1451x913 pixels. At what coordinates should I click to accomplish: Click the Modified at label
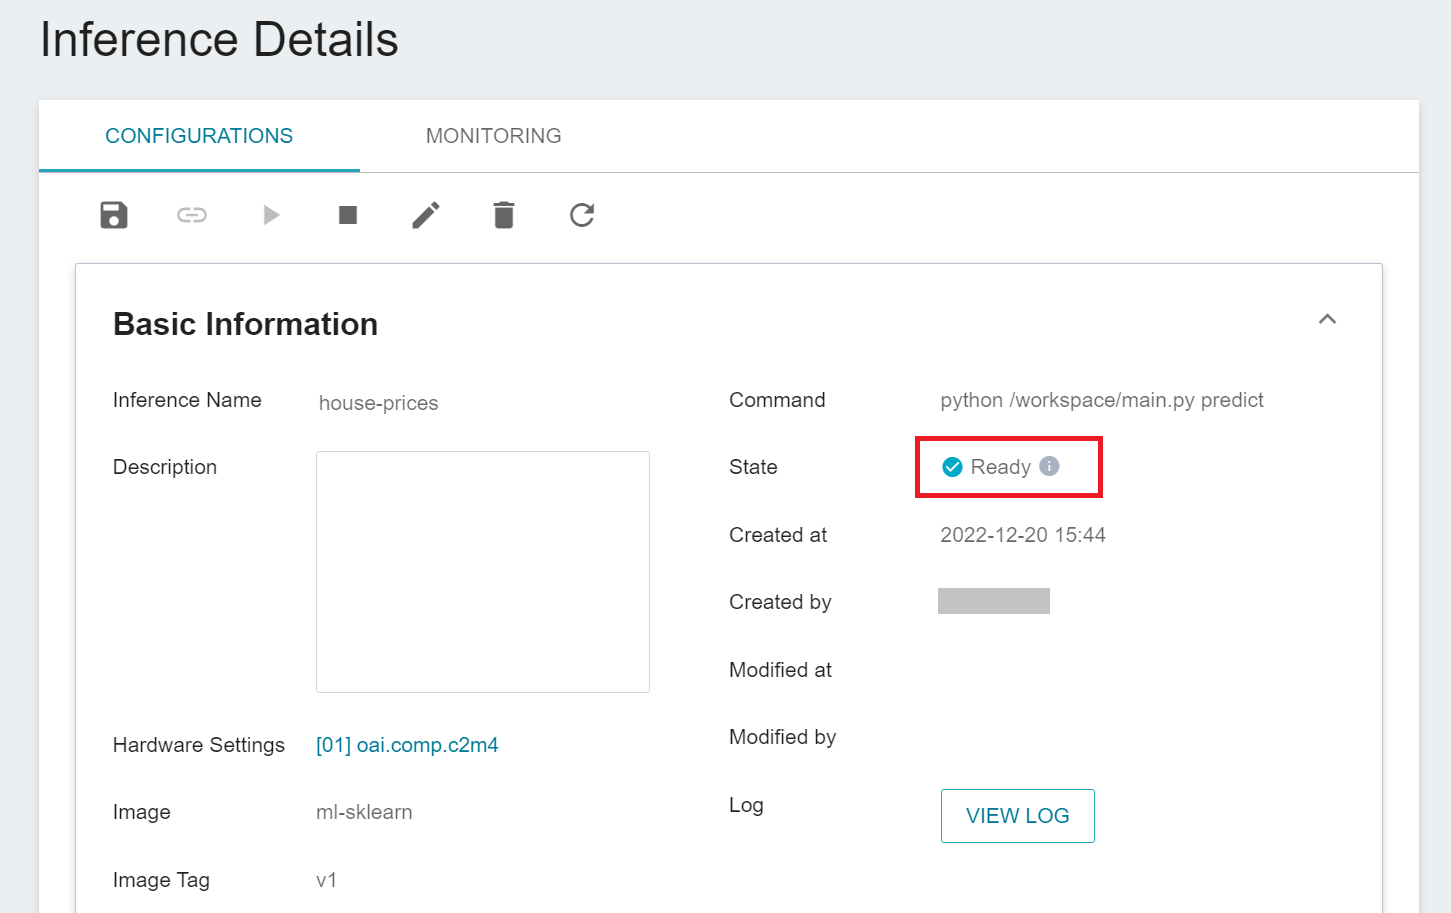(x=781, y=670)
